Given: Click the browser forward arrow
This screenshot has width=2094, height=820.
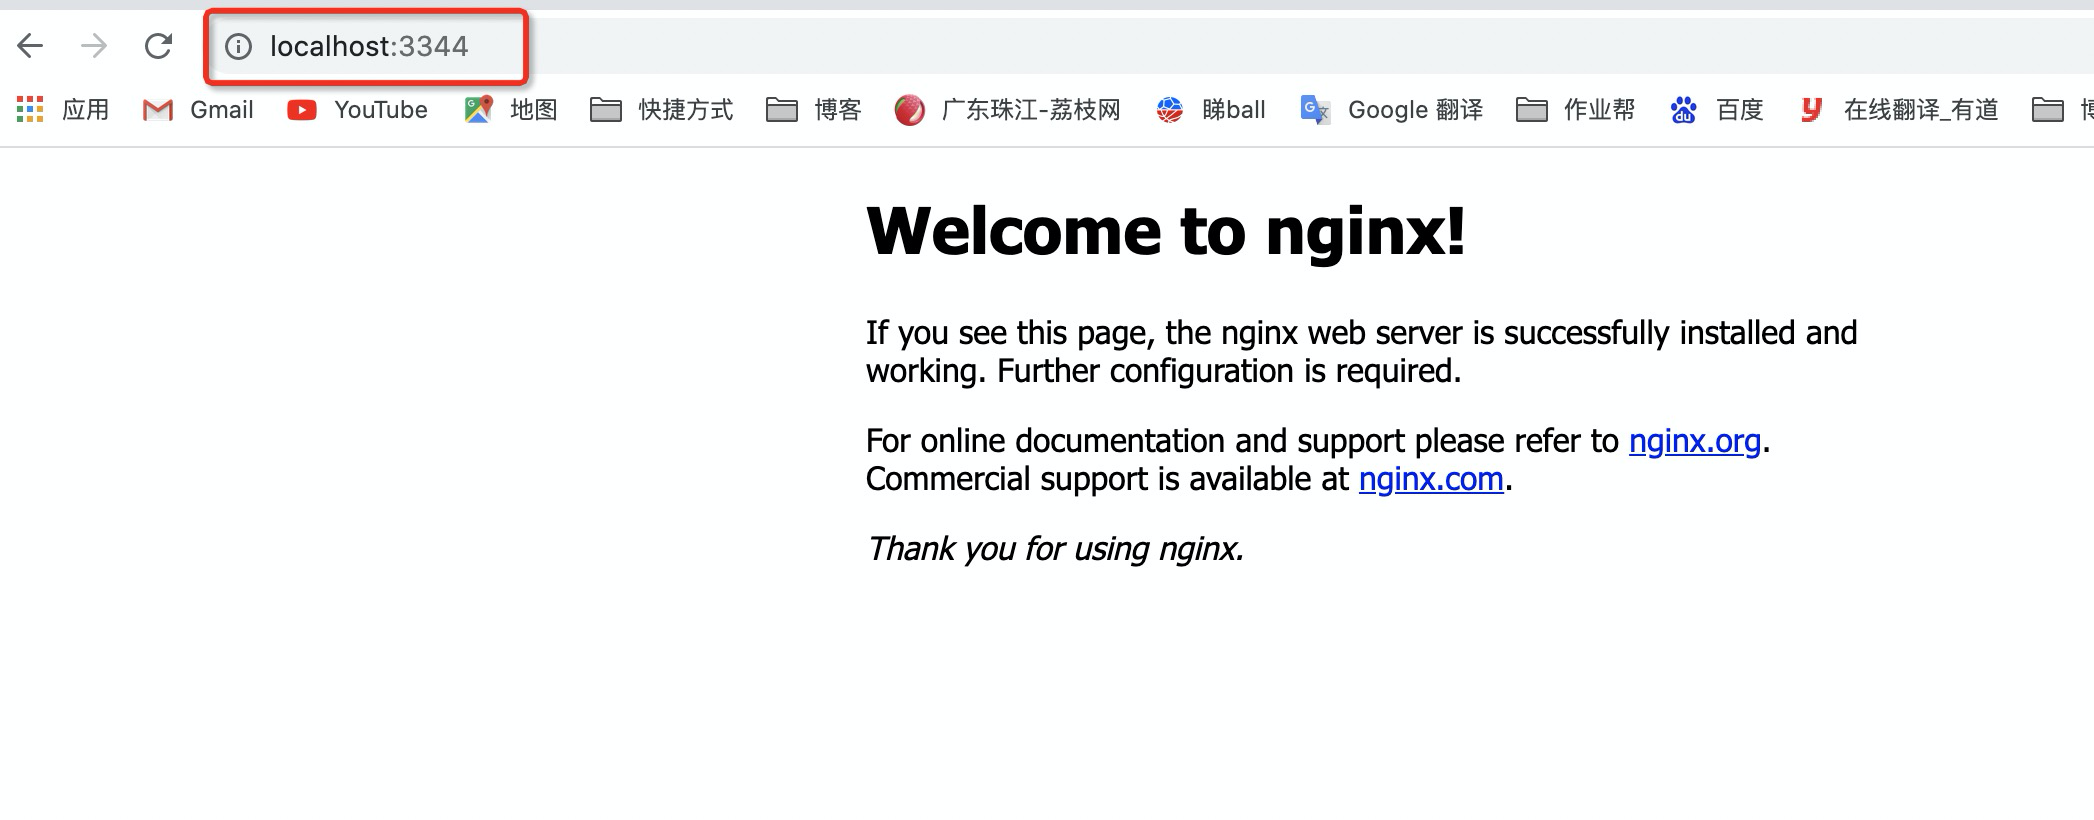Looking at the screenshot, I should [94, 46].
